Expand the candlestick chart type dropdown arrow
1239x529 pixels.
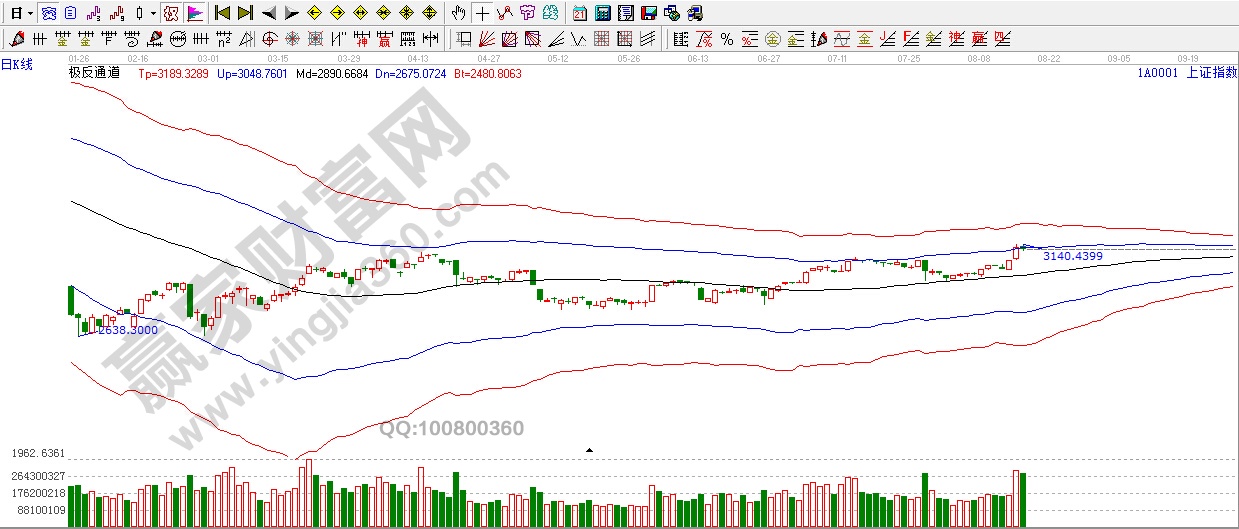click(152, 14)
